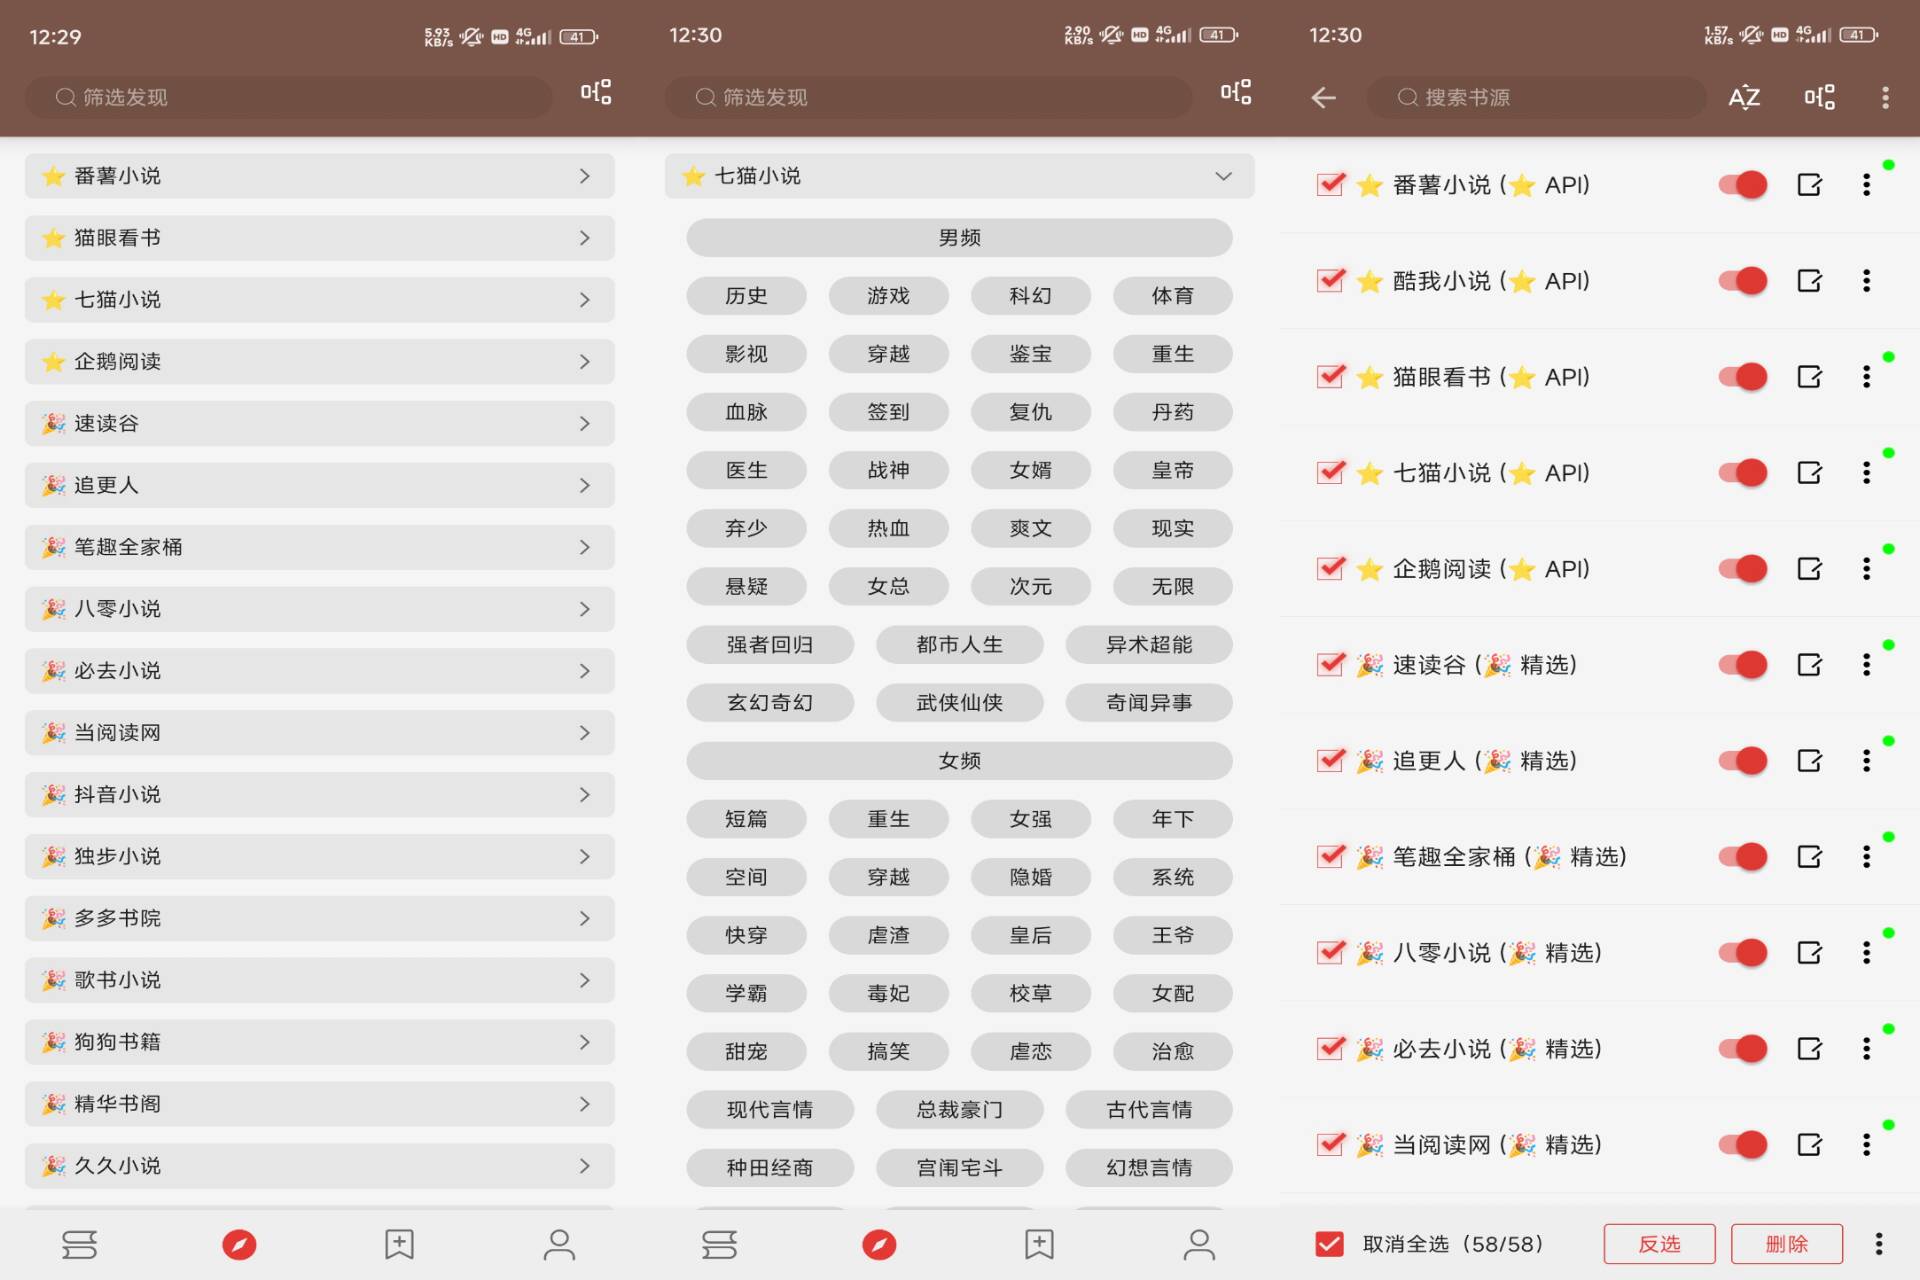Open the compass Discover tab in bottom bar
Viewport: 1920px width, 1280px height.
click(240, 1244)
